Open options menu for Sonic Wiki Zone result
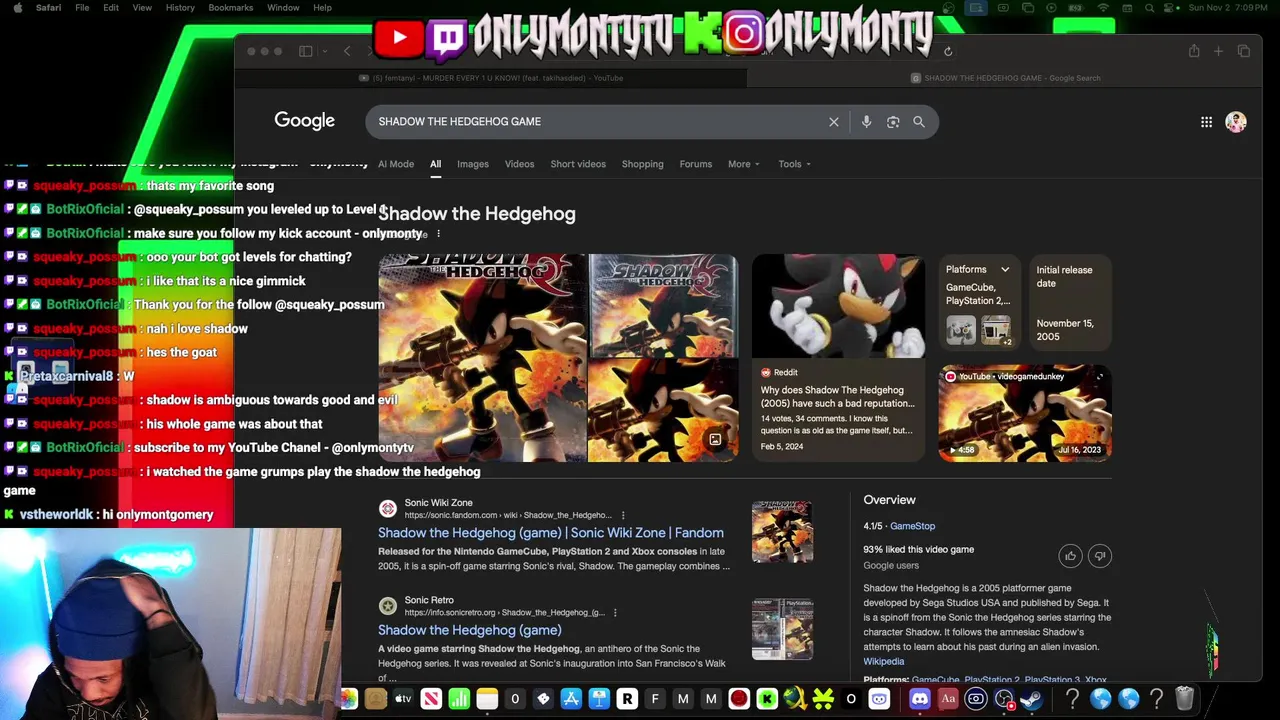 623,515
